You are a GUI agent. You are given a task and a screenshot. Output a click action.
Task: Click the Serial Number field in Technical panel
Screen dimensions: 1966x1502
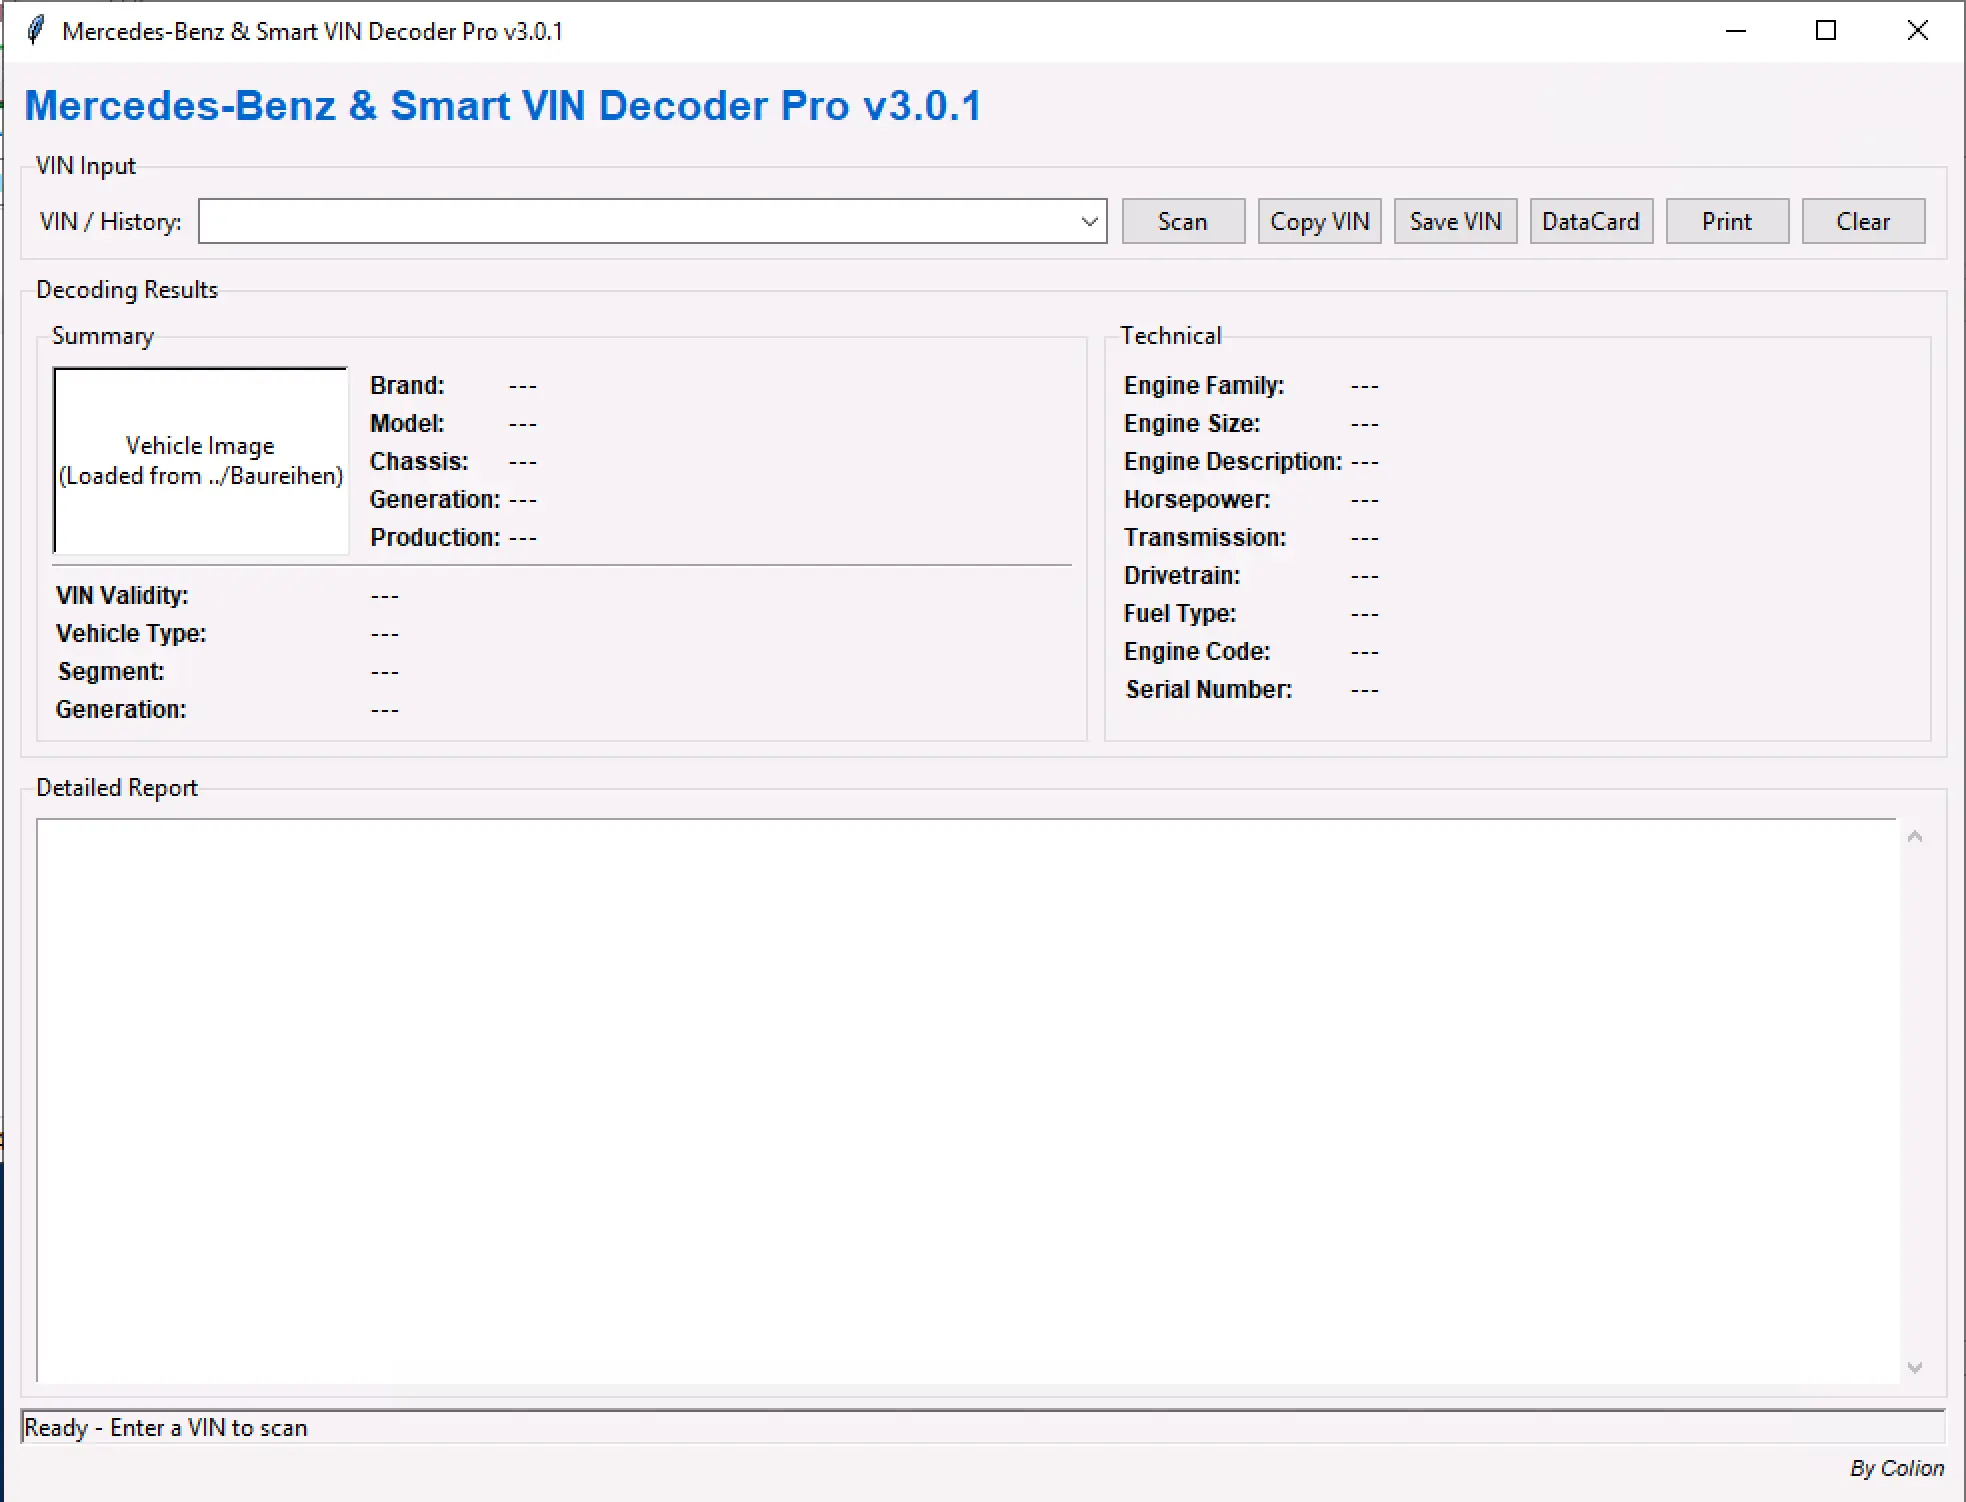click(x=1207, y=689)
